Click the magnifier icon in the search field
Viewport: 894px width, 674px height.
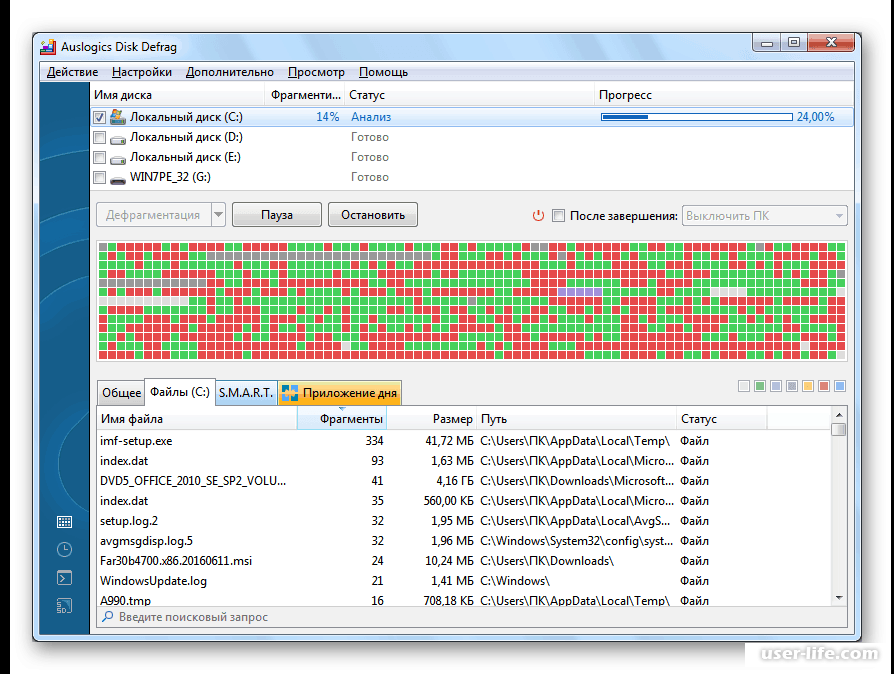click(x=107, y=616)
